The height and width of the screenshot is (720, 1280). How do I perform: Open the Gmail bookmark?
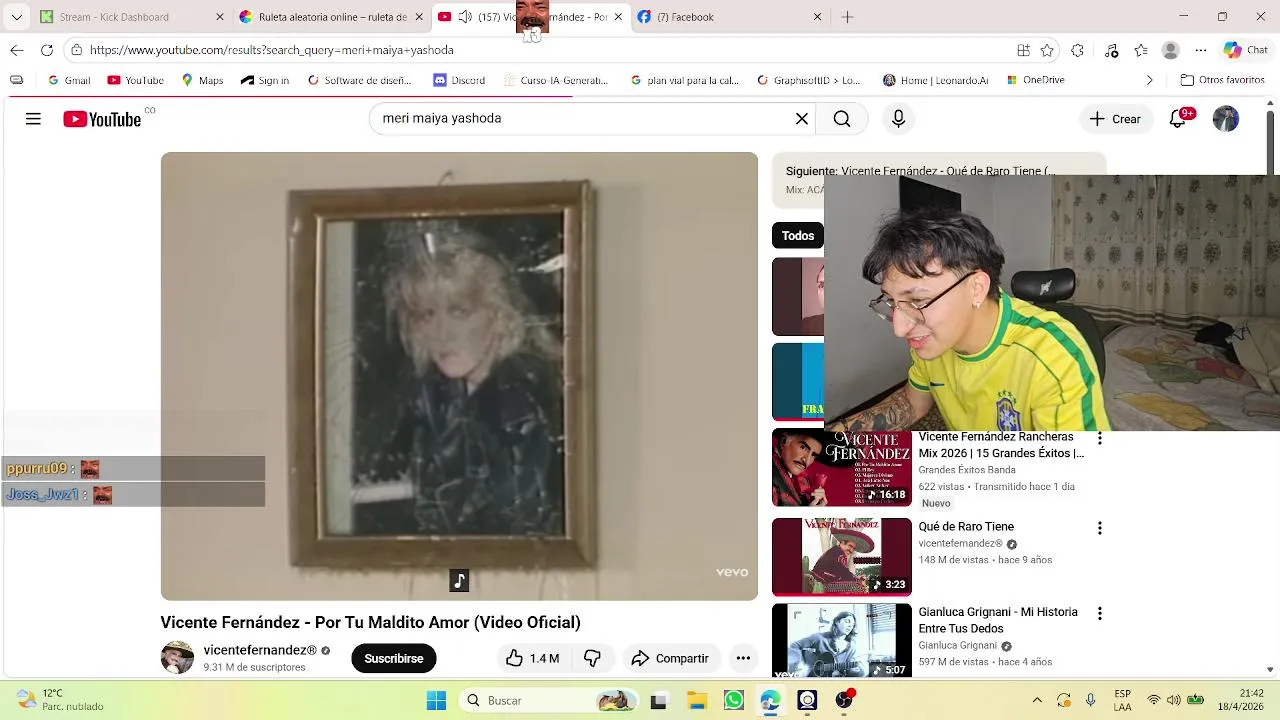[69, 80]
